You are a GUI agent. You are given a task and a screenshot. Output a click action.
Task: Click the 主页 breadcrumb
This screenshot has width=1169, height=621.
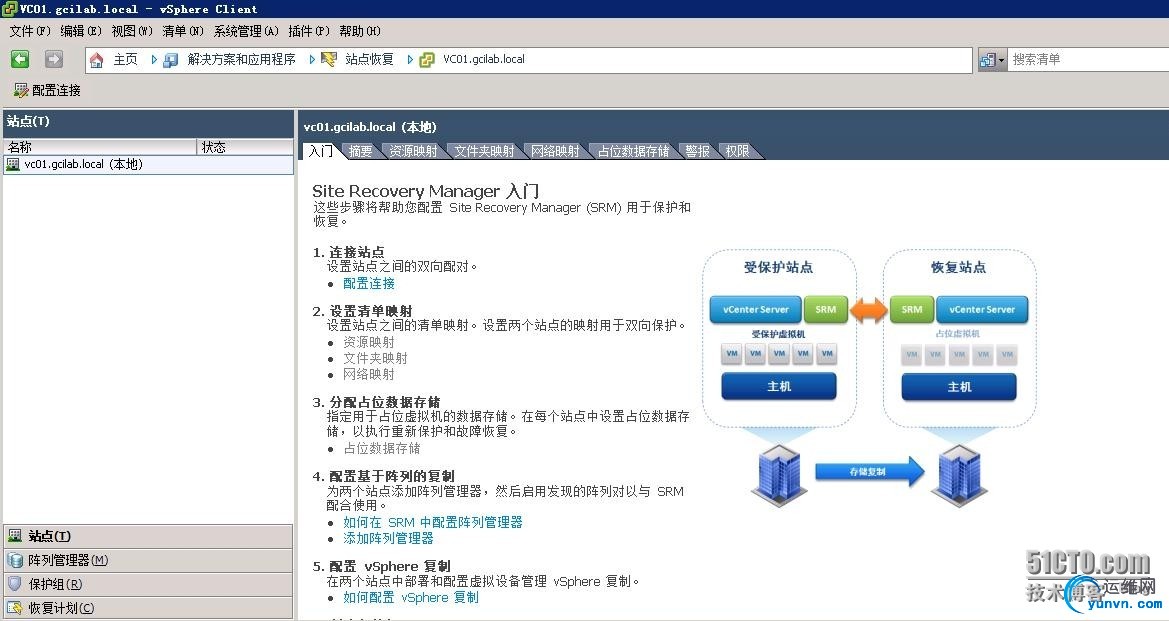(x=125, y=60)
